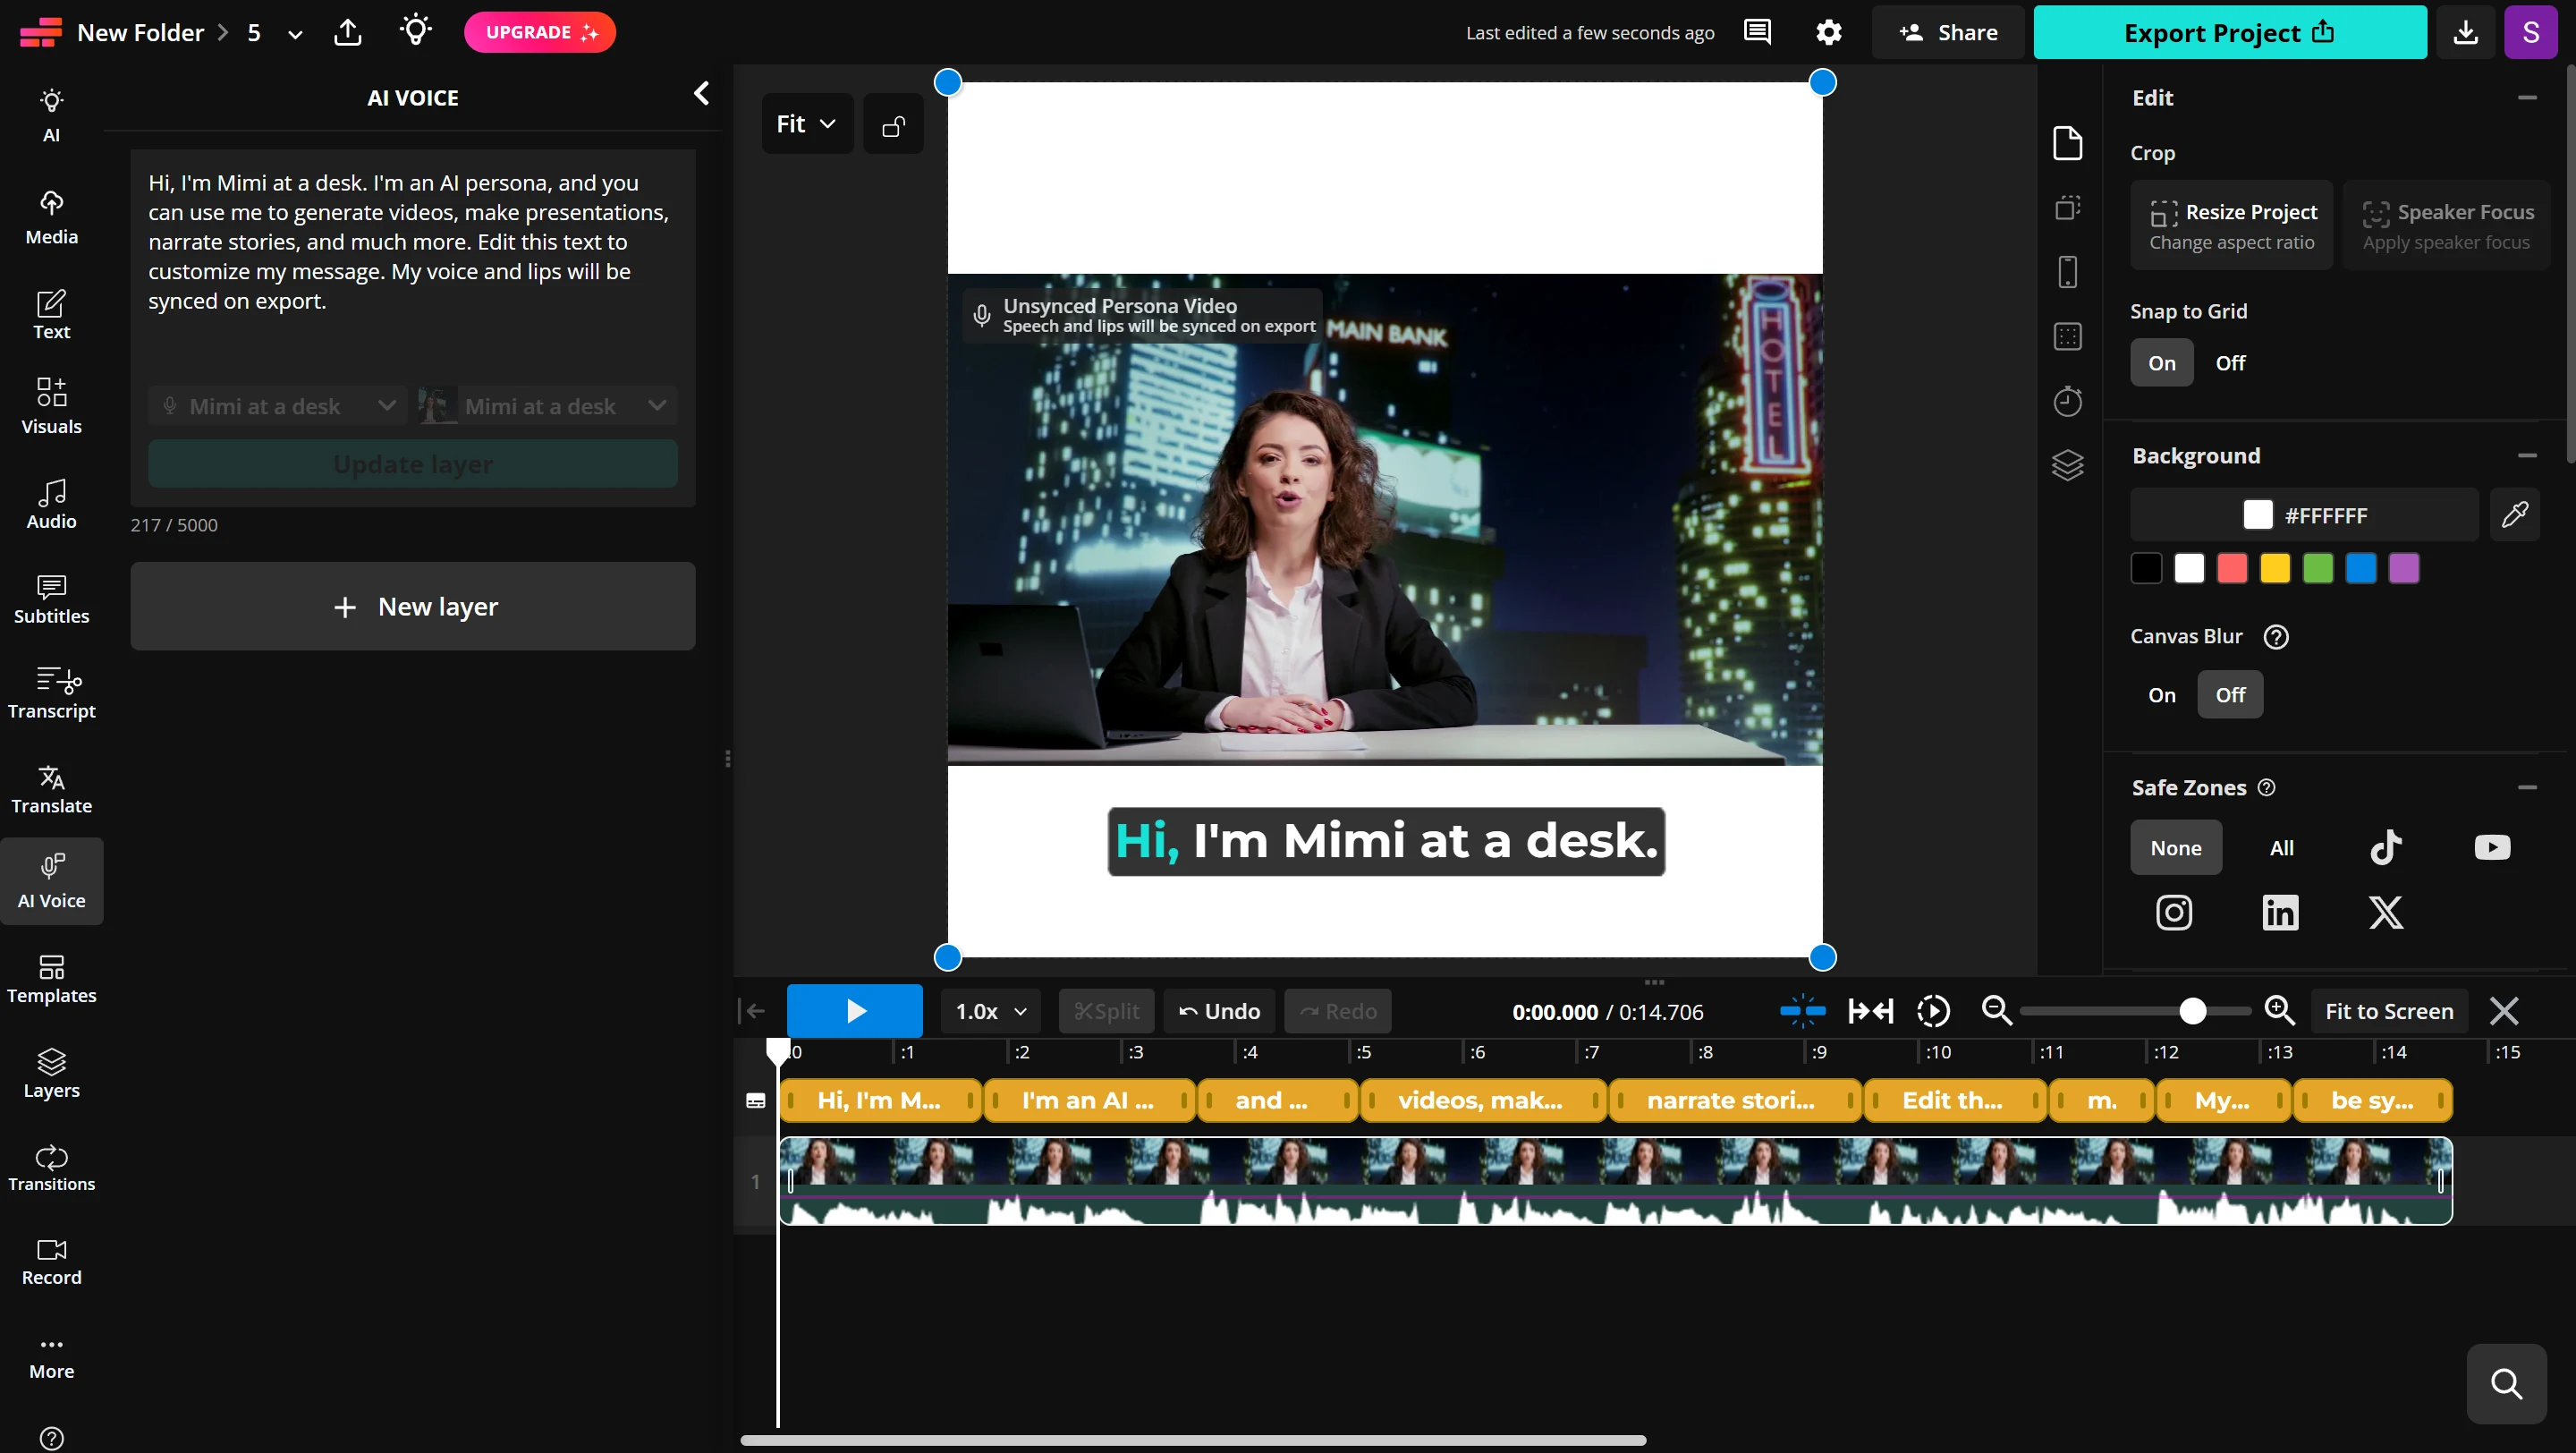
Task: Add a New layer
Action: pos(412,606)
